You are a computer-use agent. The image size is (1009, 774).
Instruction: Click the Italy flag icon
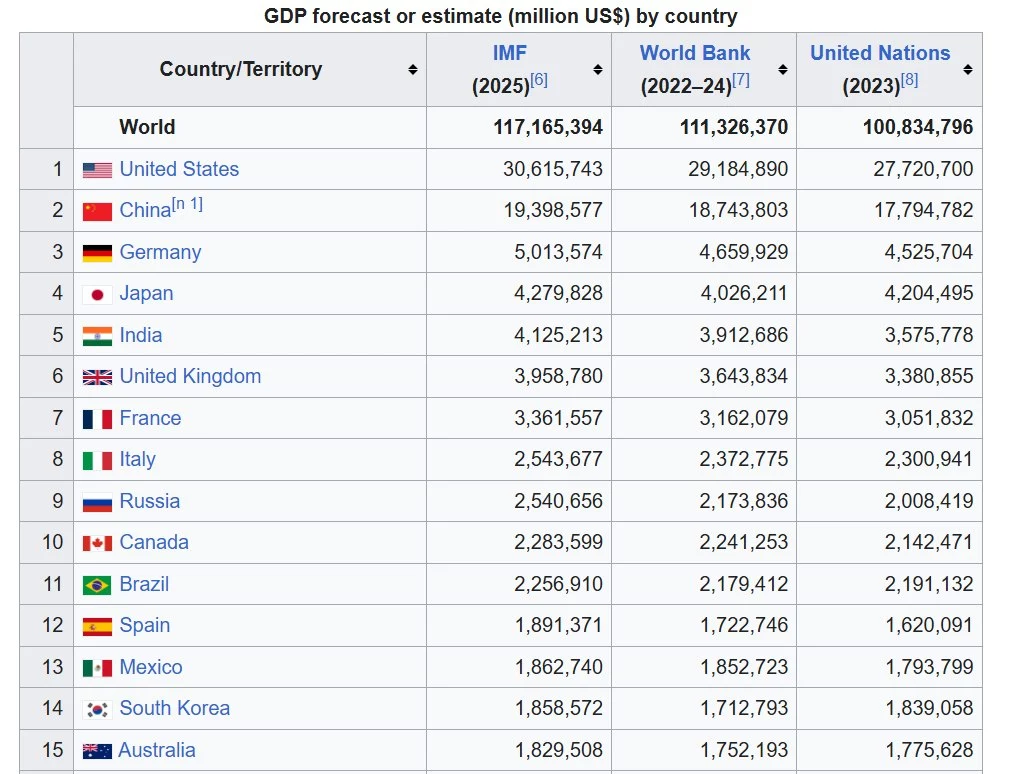click(x=97, y=460)
